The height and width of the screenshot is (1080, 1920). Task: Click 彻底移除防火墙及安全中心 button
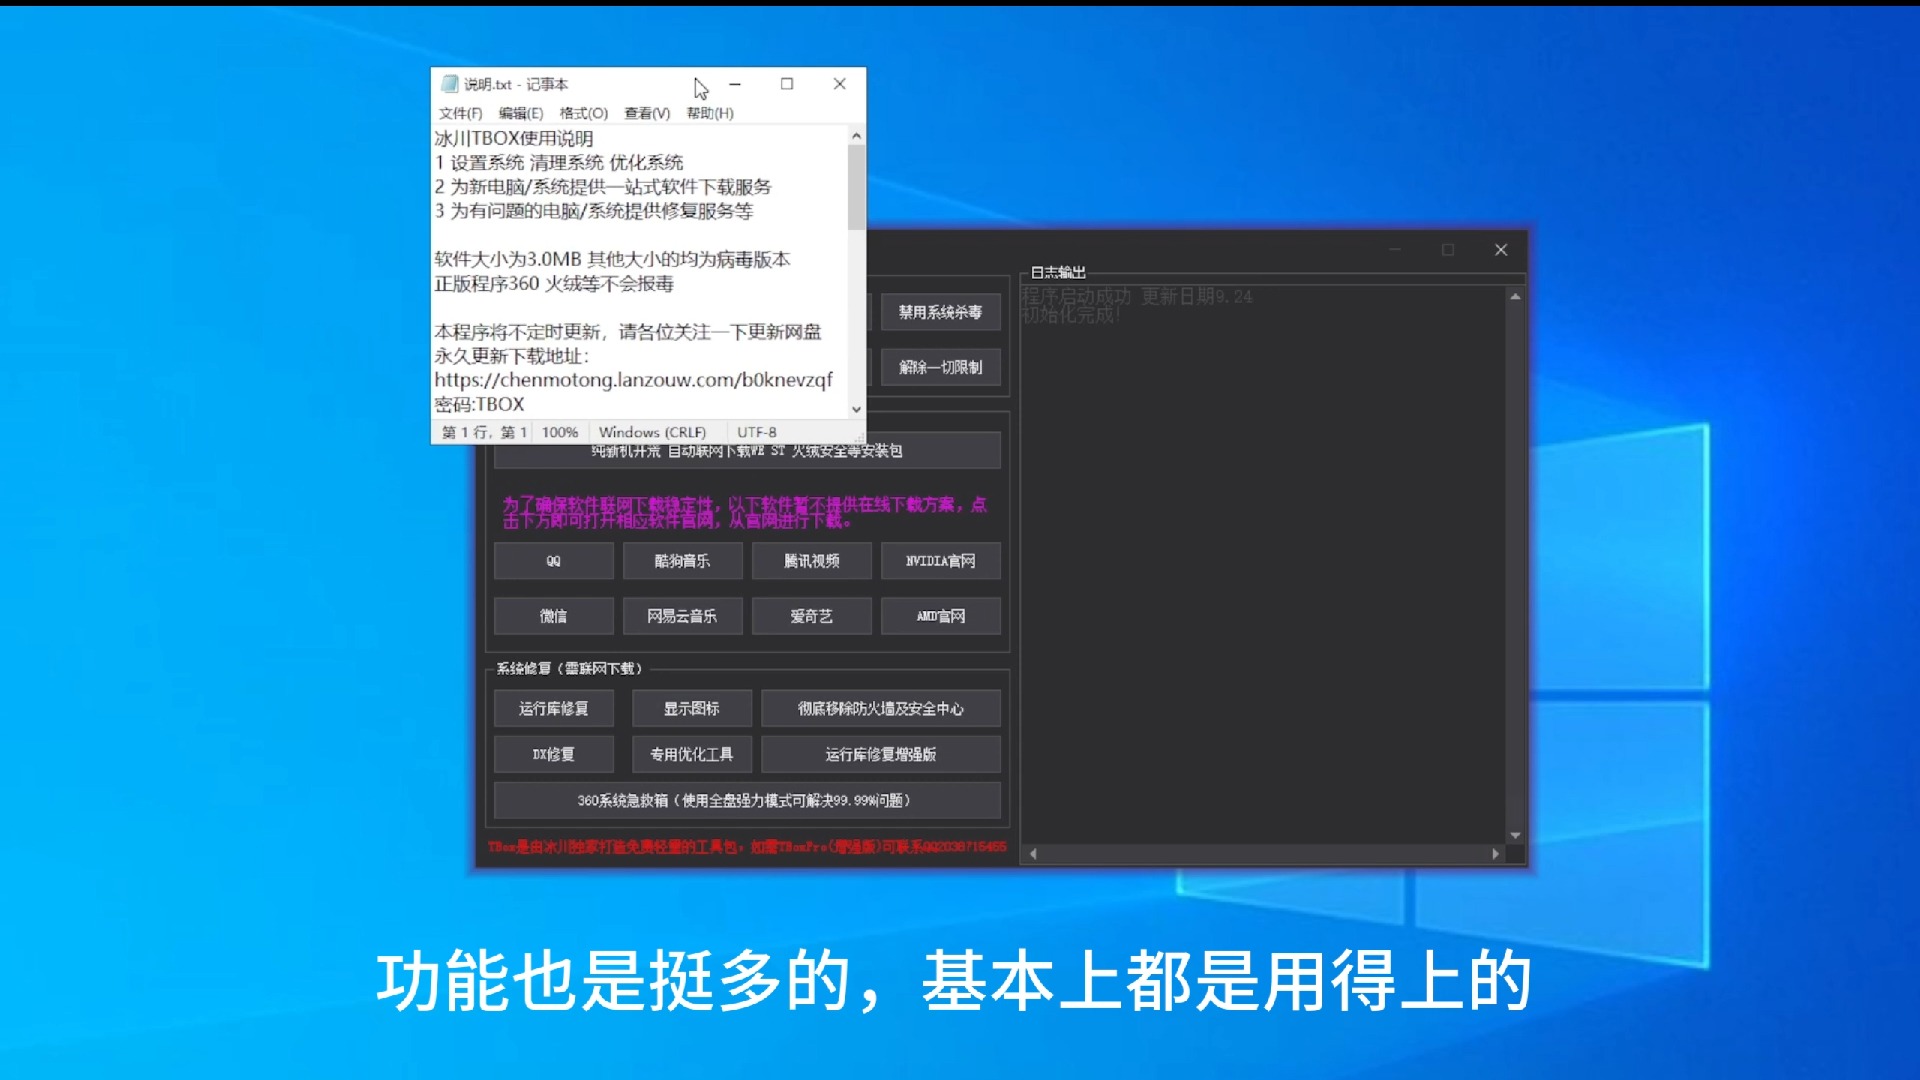click(880, 708)
